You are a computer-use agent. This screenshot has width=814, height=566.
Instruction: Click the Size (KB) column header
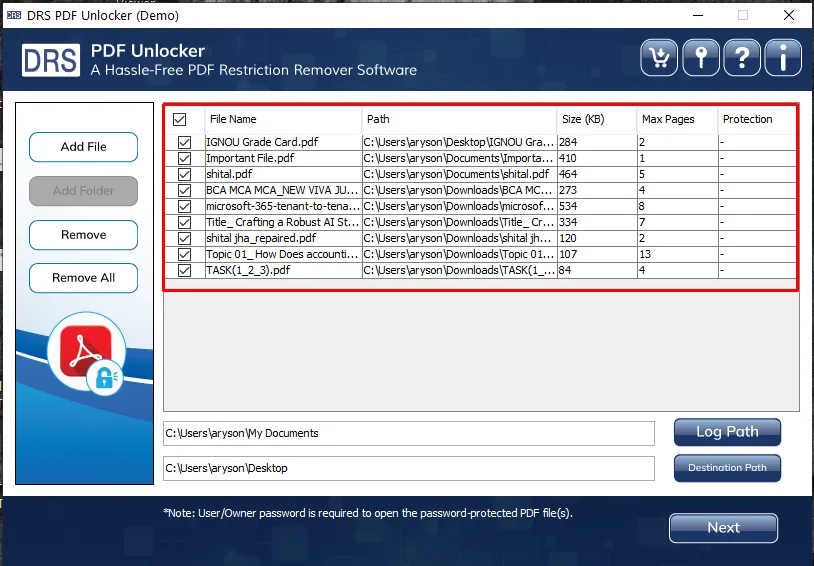pos(597,119)
